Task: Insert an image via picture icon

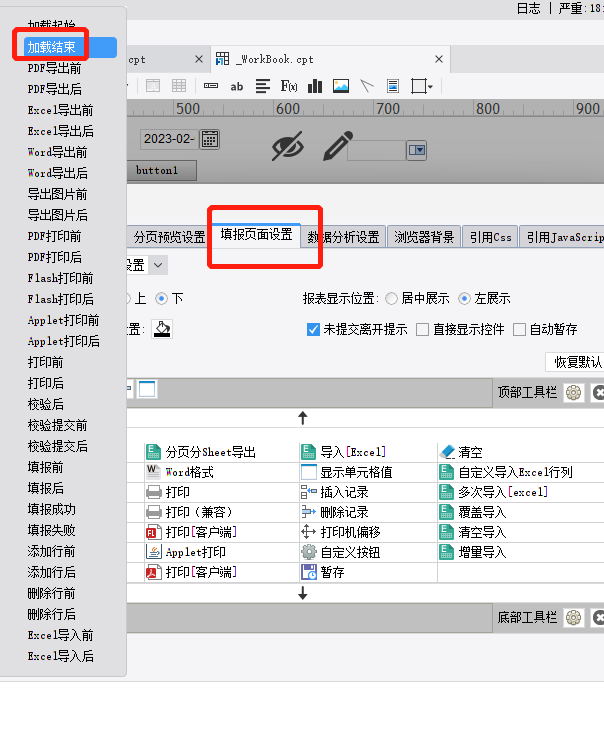Action: [341, 86]
